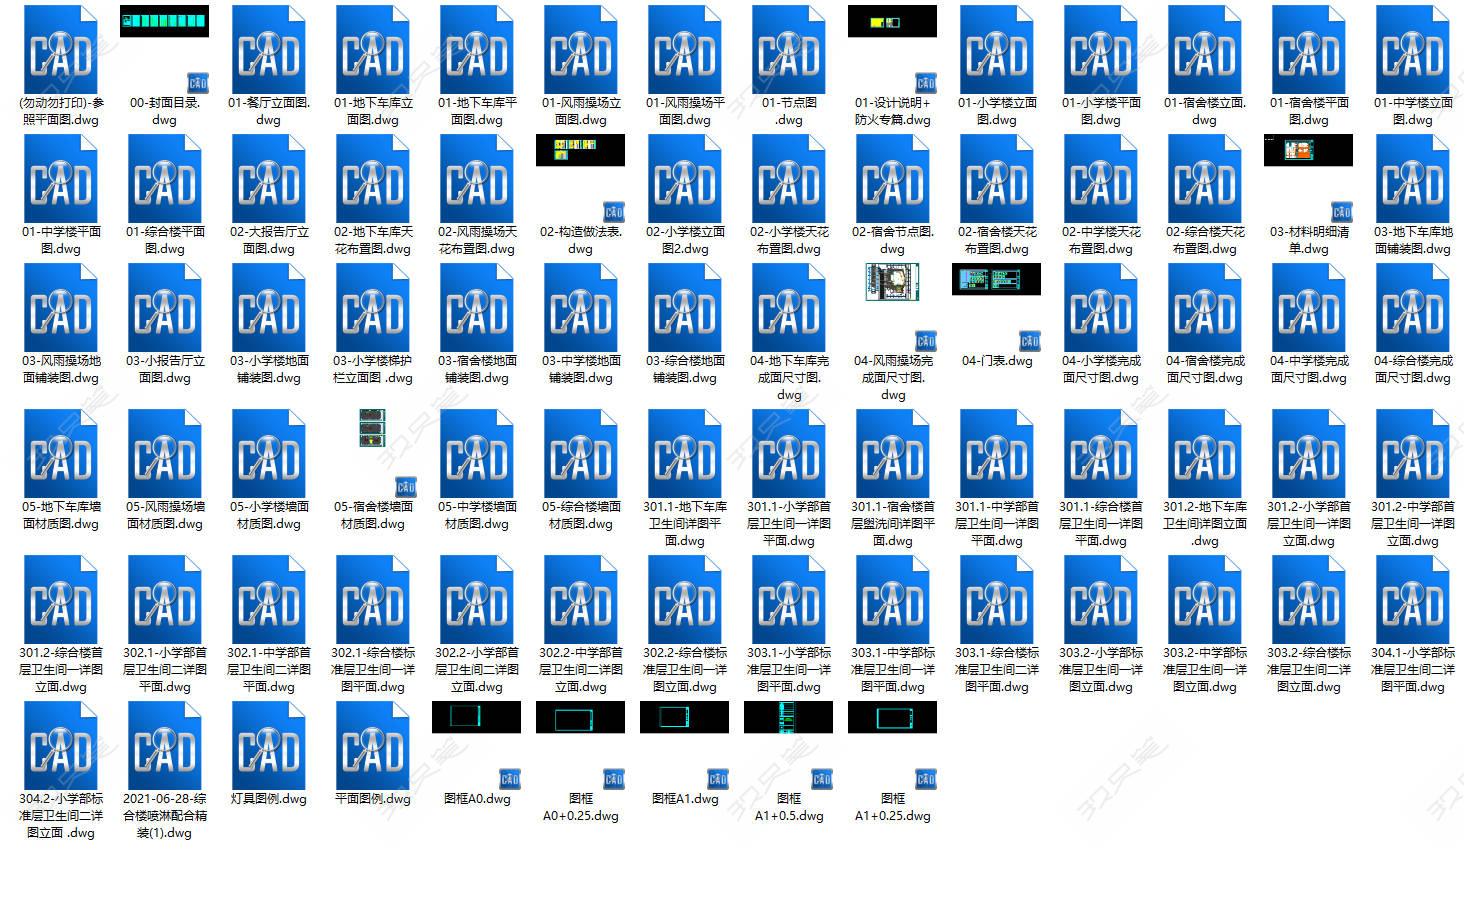This screenshot has width=1464, height=899.
Task: Select the 303.1-综合楼标准层卫生间二详图平面.dwg icon
Action: pos(996,599)
